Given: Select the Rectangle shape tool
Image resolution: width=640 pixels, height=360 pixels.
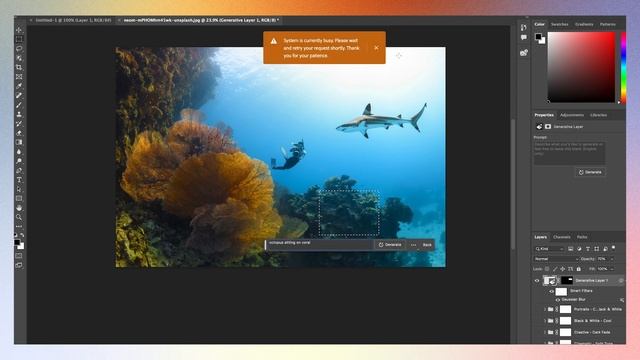Looking at the screenshot, I should point(19,199).
